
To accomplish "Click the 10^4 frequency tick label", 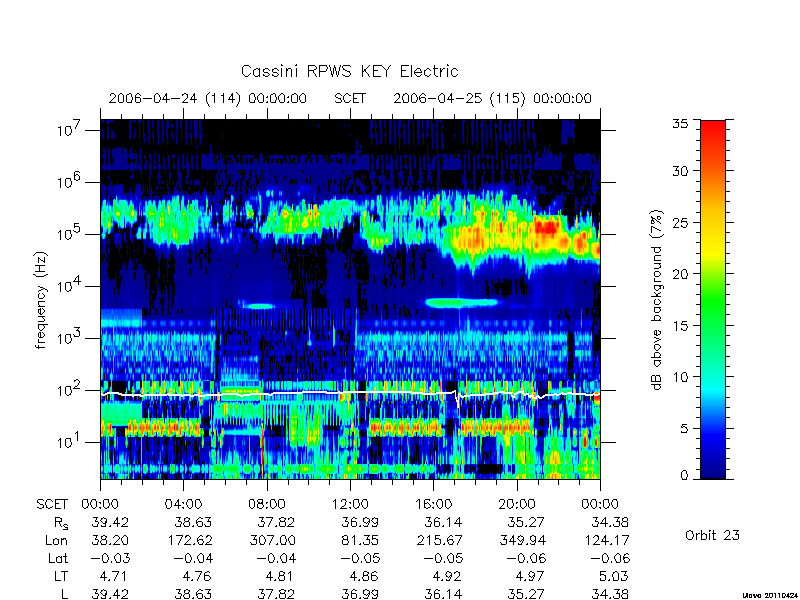I will [x=68, y=286].
